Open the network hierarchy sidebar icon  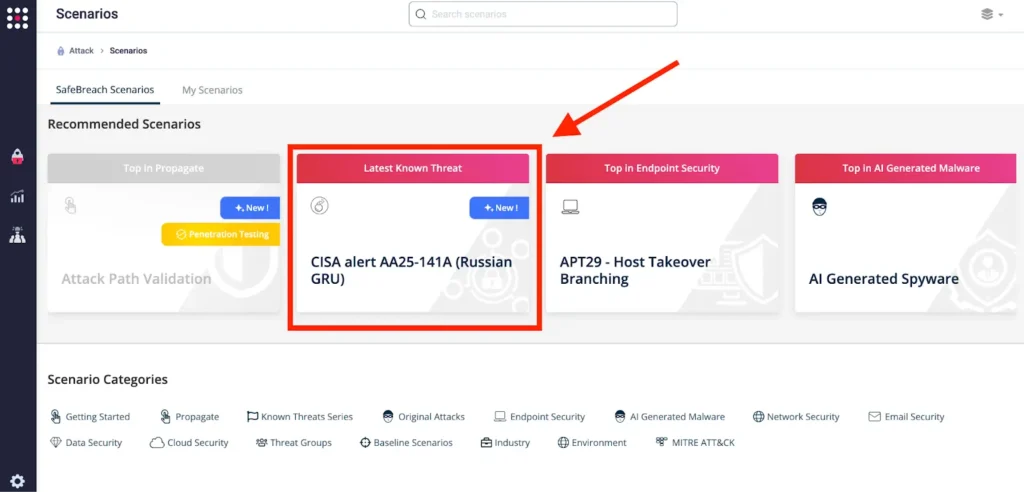[x=17, y=236]
